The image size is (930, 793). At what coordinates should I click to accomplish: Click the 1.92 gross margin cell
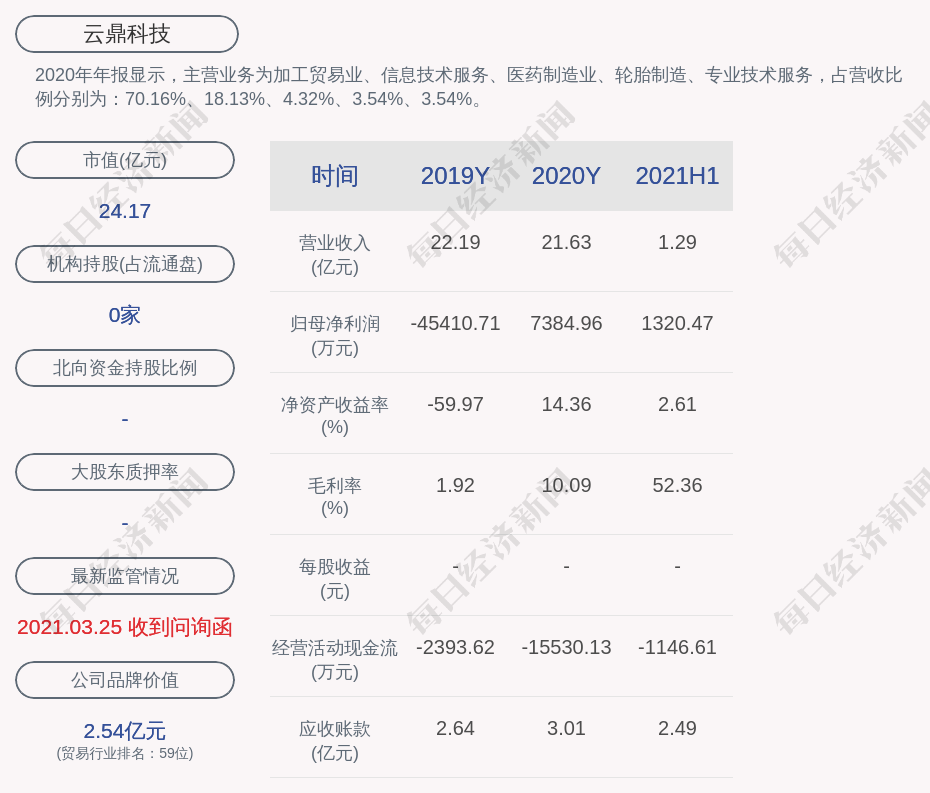pos(455,486)
